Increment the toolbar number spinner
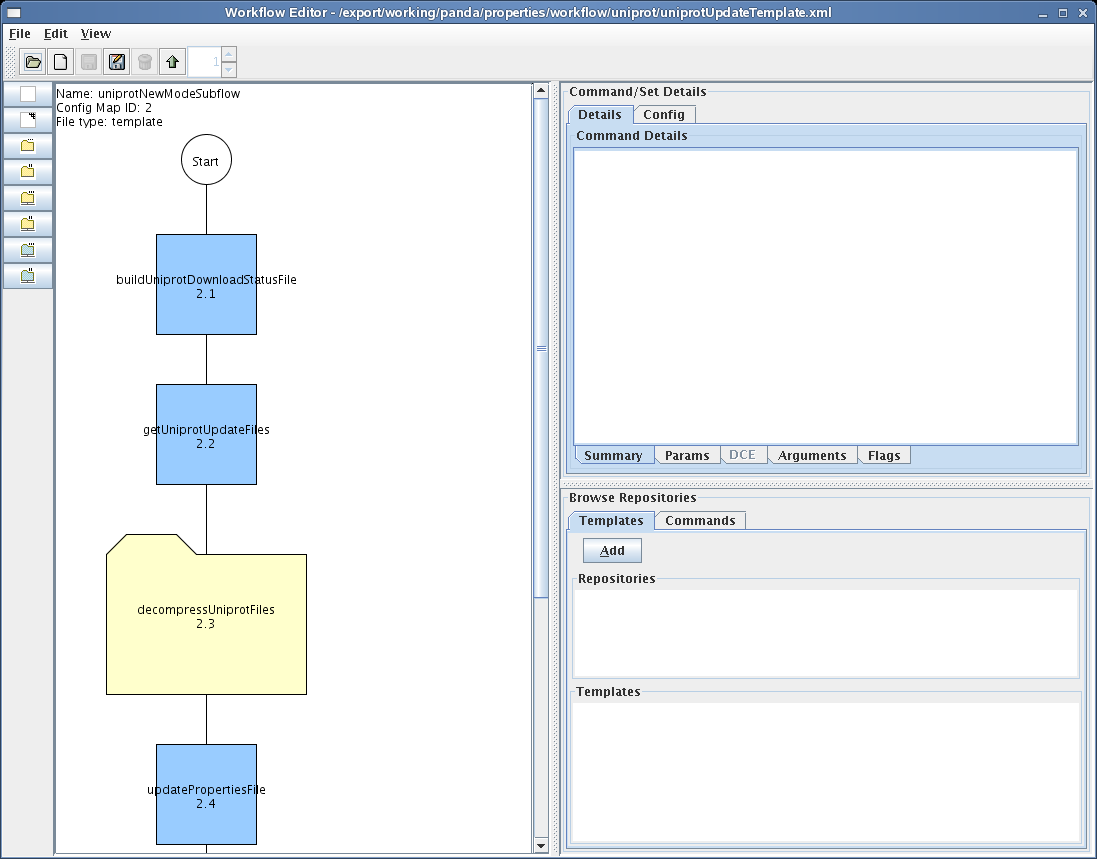This screenshot has width=1097, height=859. tap(228, 55)
